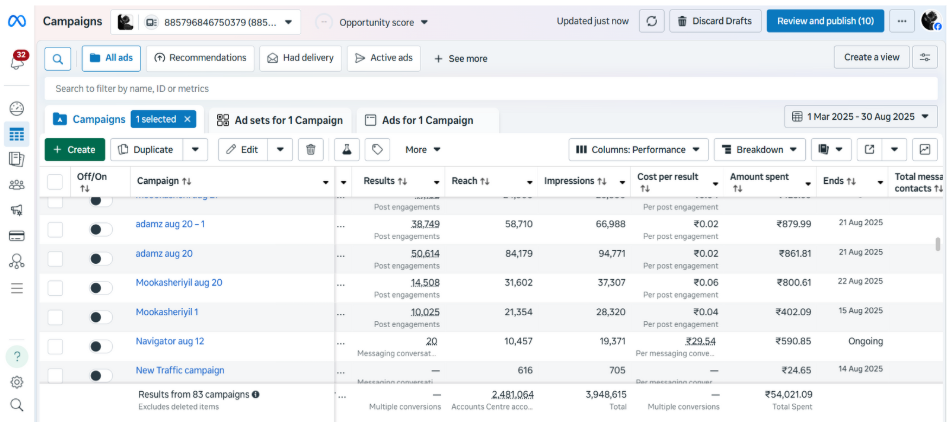Open the charts view icon at right
This screenshot has width=947, height=438.
tap(925, 150)
